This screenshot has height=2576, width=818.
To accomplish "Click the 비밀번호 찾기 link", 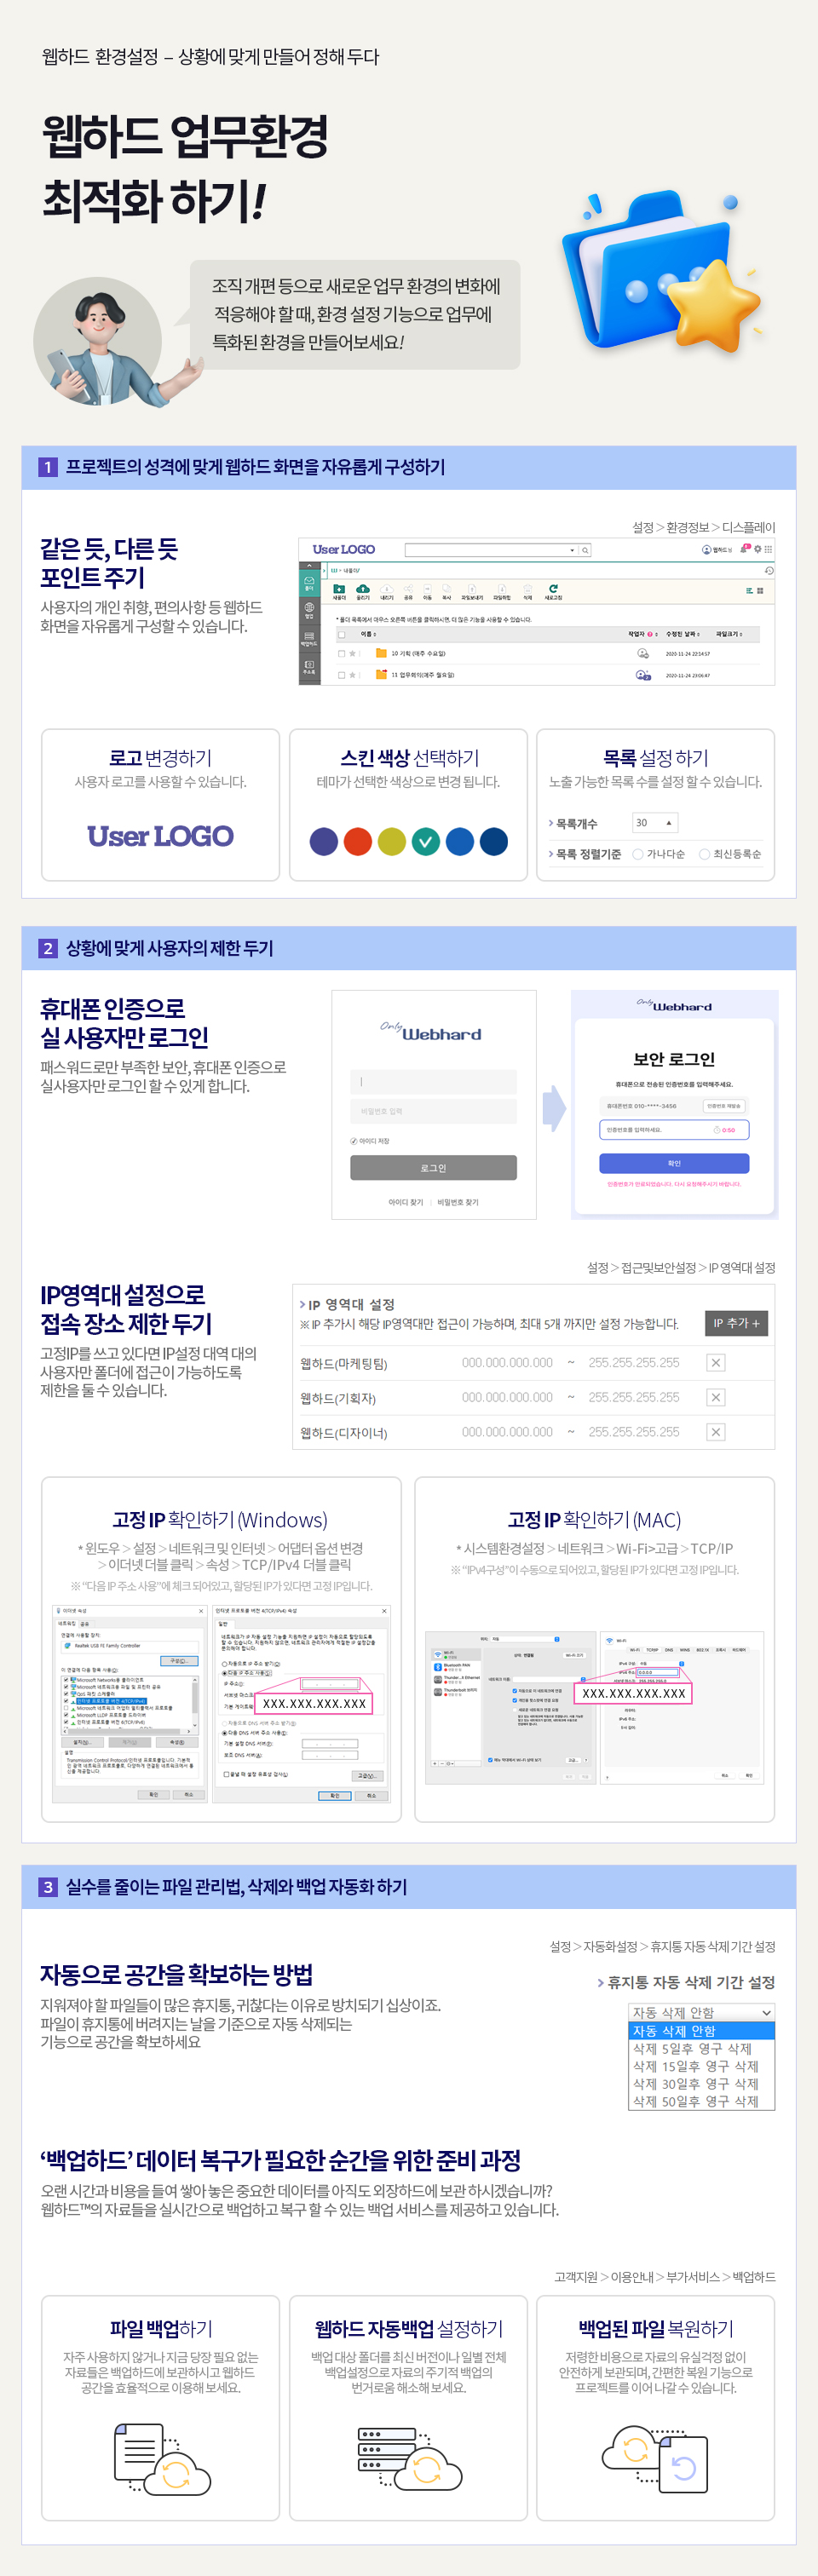I will [458, 1202].
